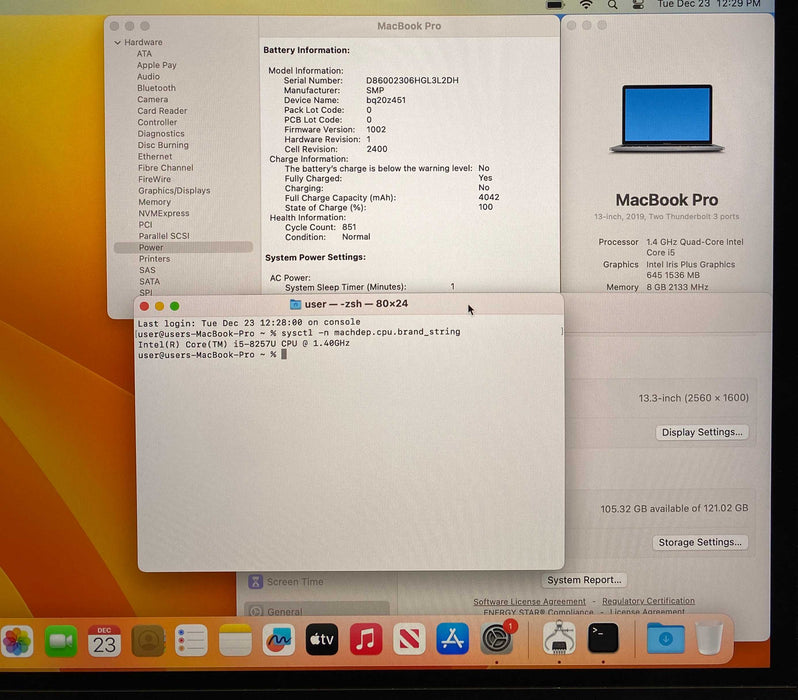Select Apple Pay in Hardware list
798x700 pixels.
pos(157,65)
